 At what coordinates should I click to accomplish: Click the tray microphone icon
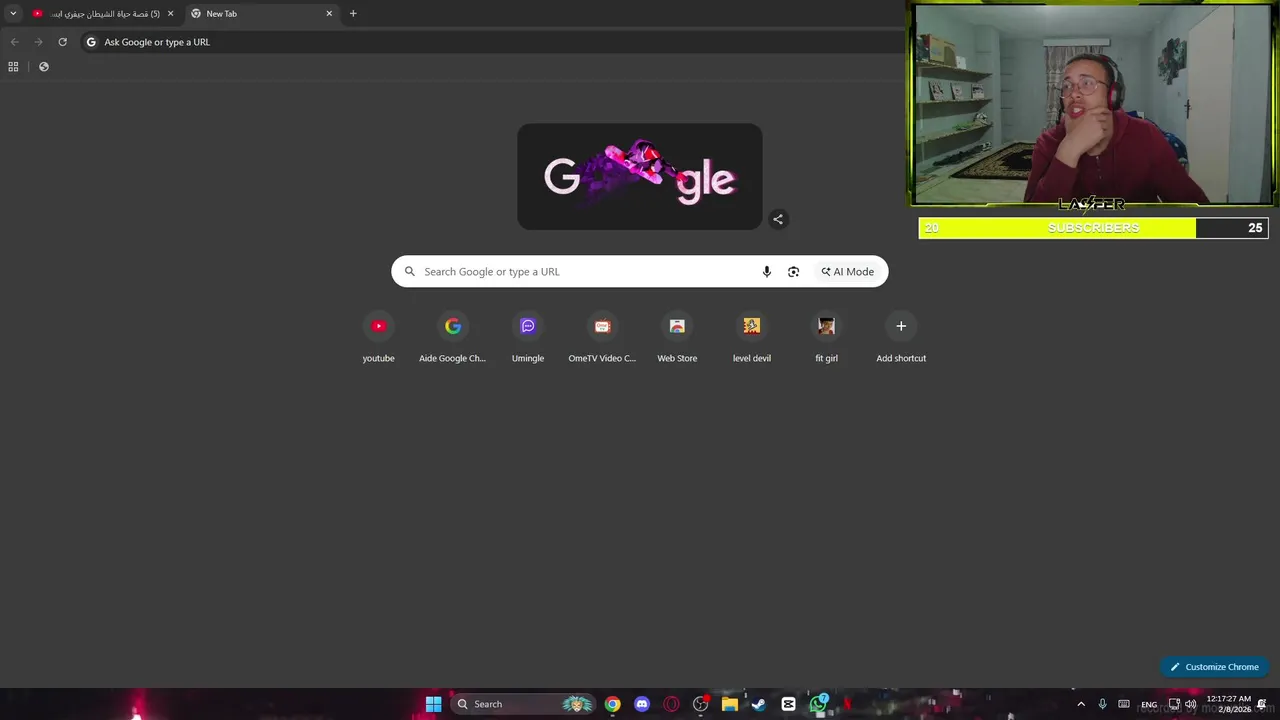point(1103,704)
